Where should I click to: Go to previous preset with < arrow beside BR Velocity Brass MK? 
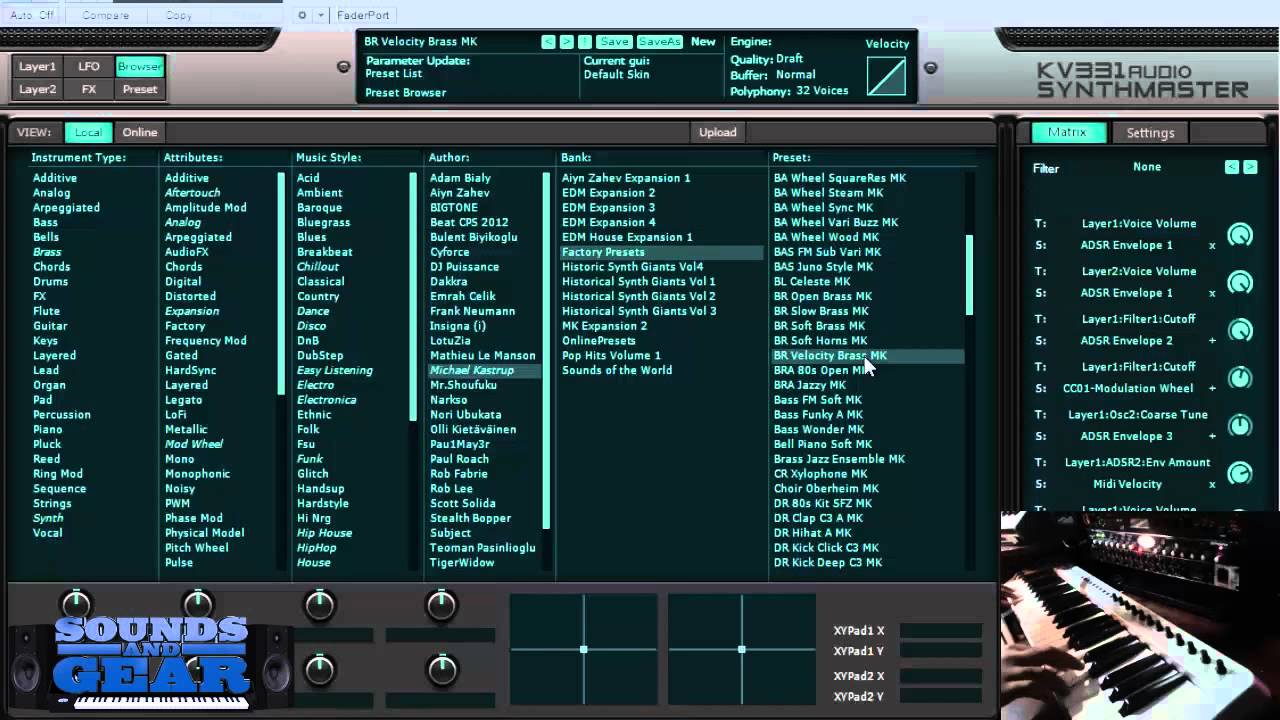[548, 42]
